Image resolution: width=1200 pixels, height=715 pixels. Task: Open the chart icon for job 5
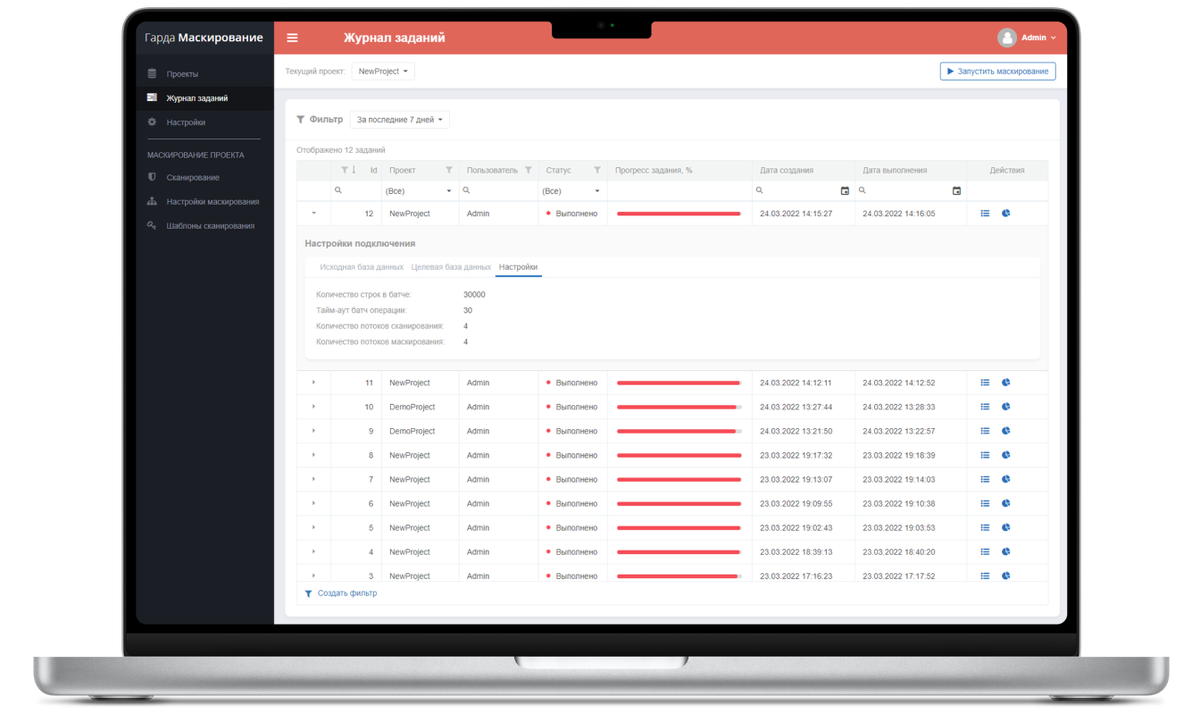pos(1006,527)
